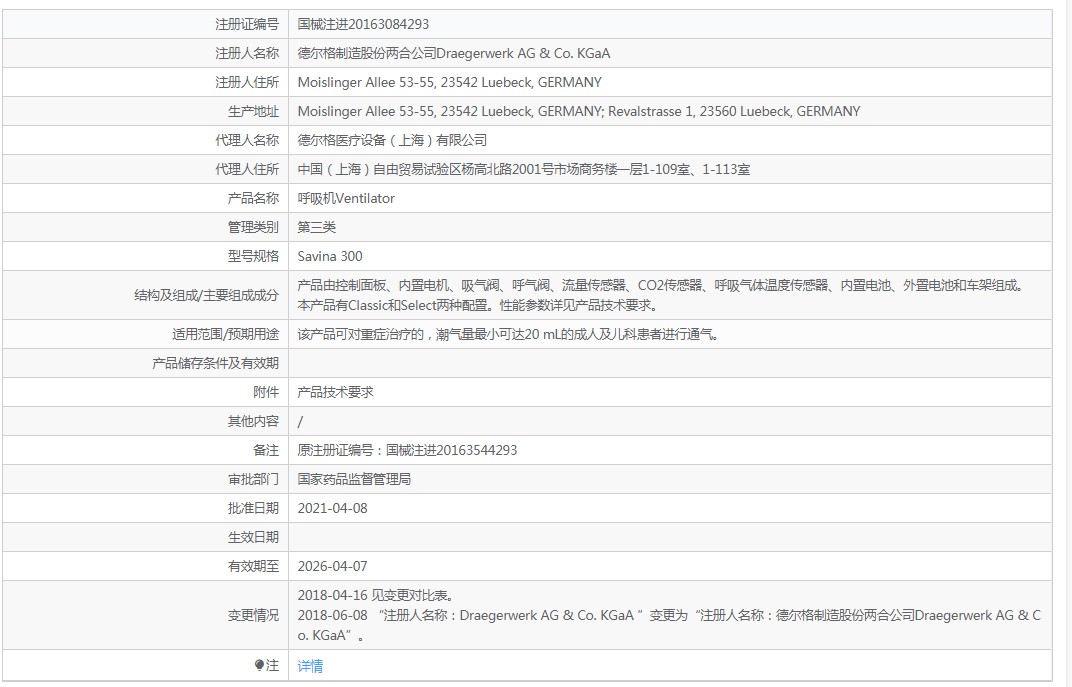Screen dimensions: 1072x687
Task: Select the 产品储存条件及有效期 label
Action: tap(215, 363)
